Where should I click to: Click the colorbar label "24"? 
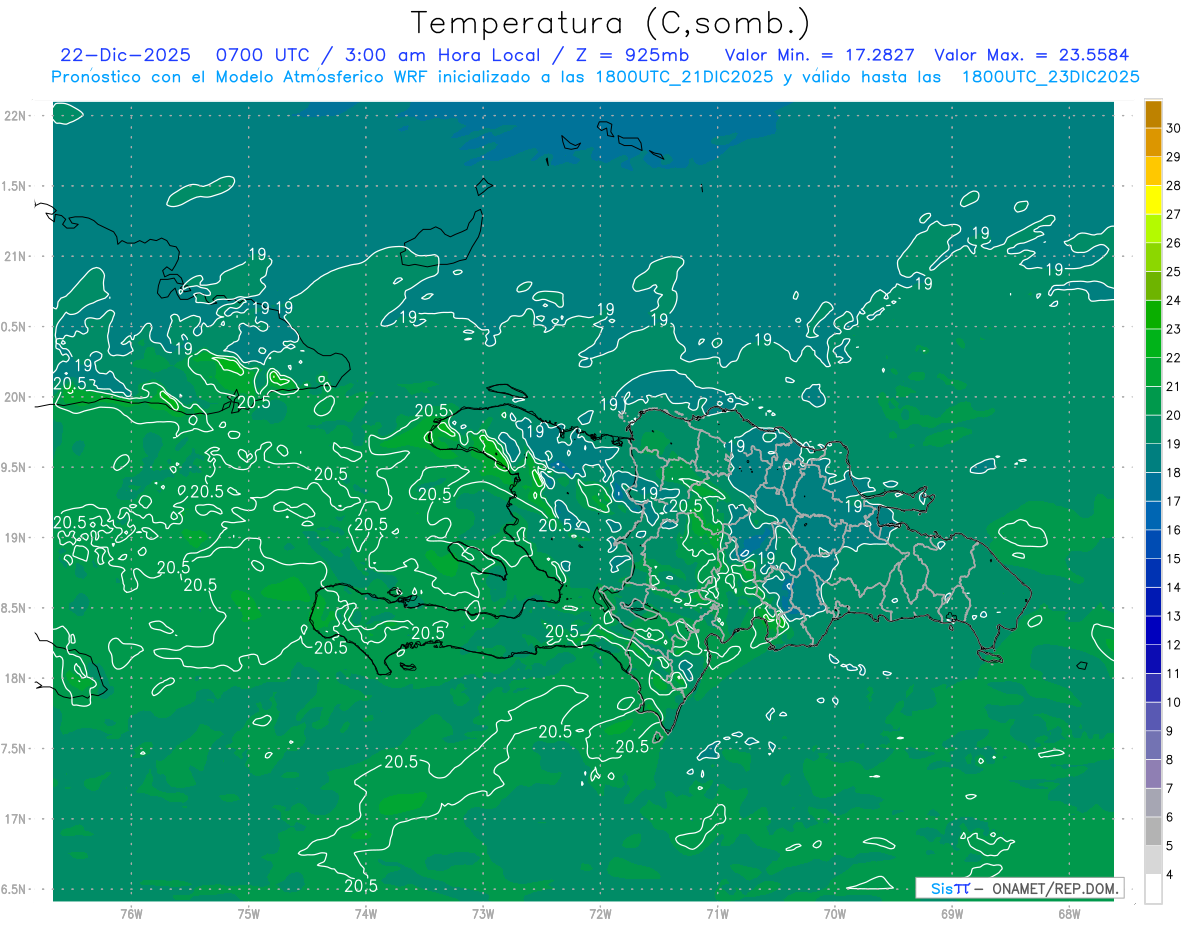pyautogui.click(x=1174, y=300)
